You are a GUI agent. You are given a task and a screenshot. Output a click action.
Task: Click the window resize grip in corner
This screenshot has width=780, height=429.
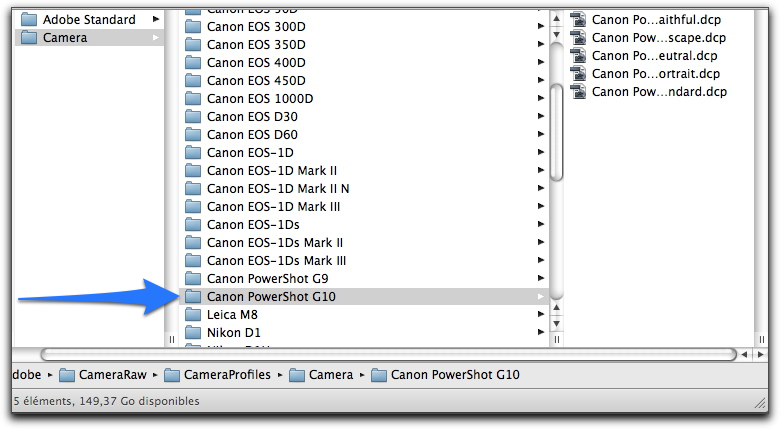tap(760, 403)
